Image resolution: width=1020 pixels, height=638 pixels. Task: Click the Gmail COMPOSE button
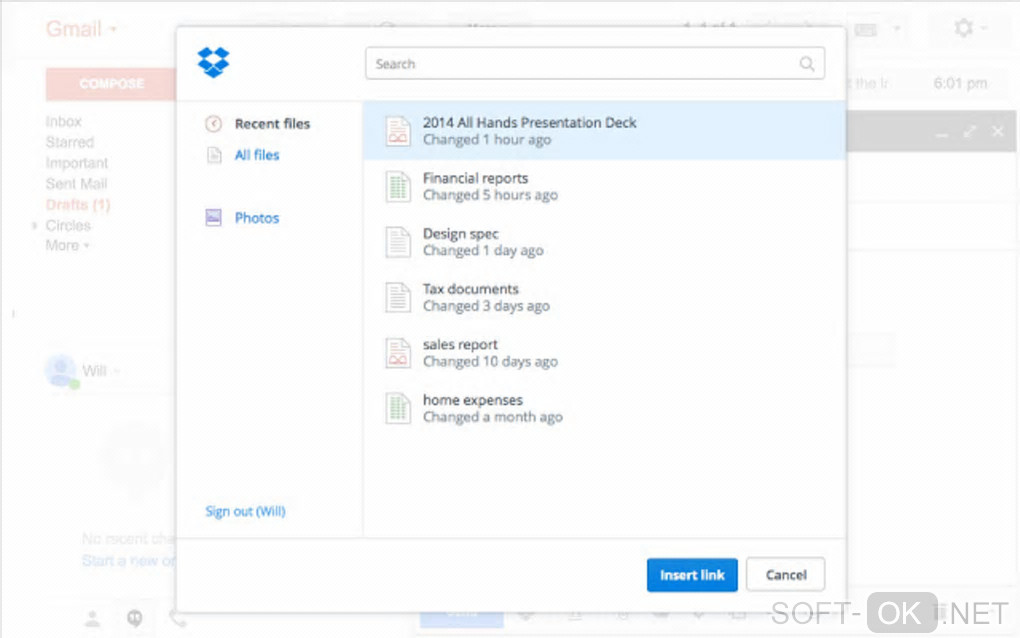[111, 84]
